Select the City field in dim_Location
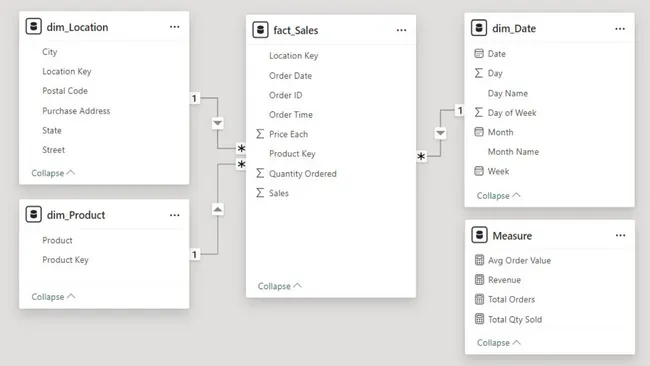The height and width of the screenshot is (366, 650). click(50, 52)
